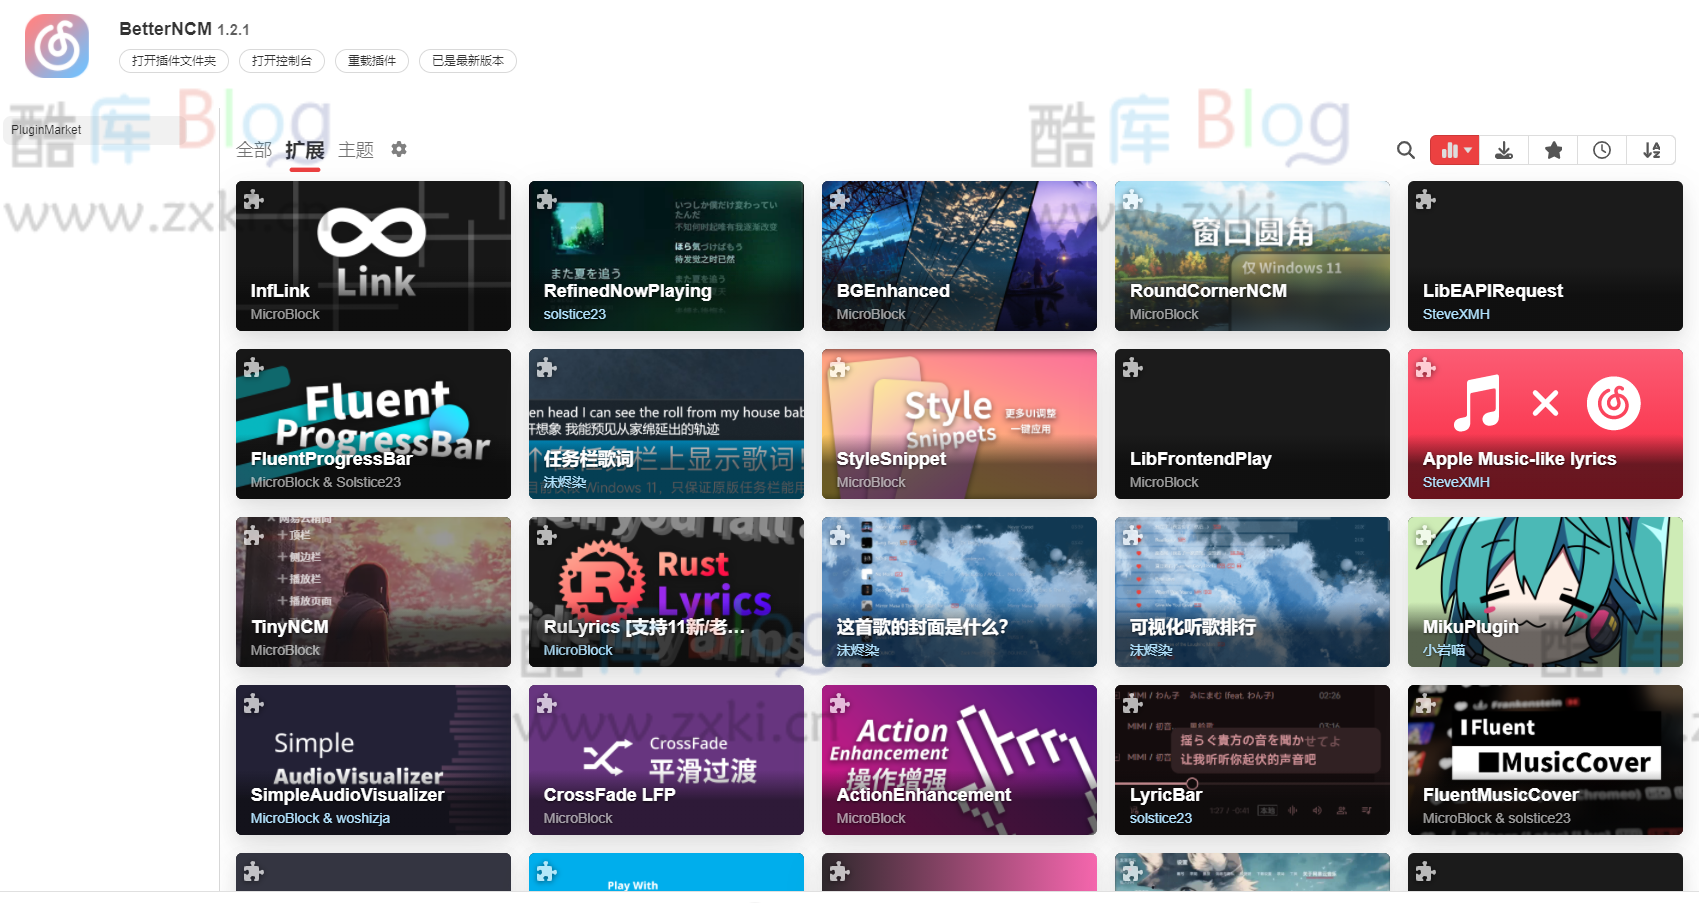The image size is (1699, 903).
Task: Sort plugins alphabetically A to Z
Action: pyautogui.click(x=1651, y=150)
